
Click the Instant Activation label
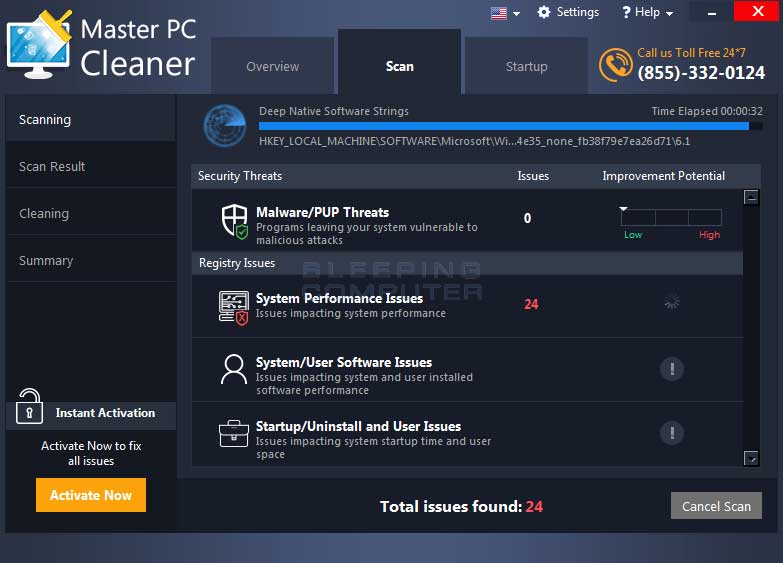pos(105,413)
